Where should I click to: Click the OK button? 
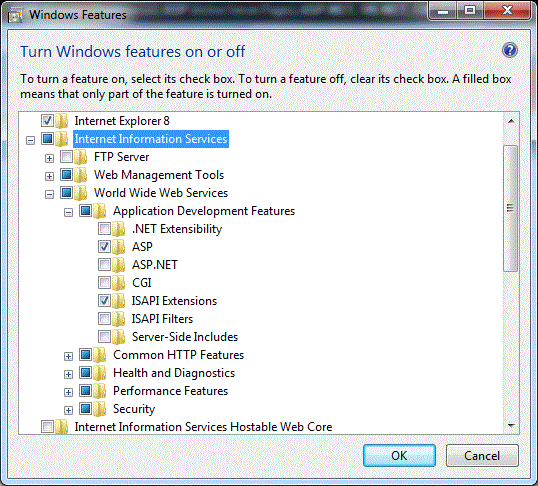[399, 455]
